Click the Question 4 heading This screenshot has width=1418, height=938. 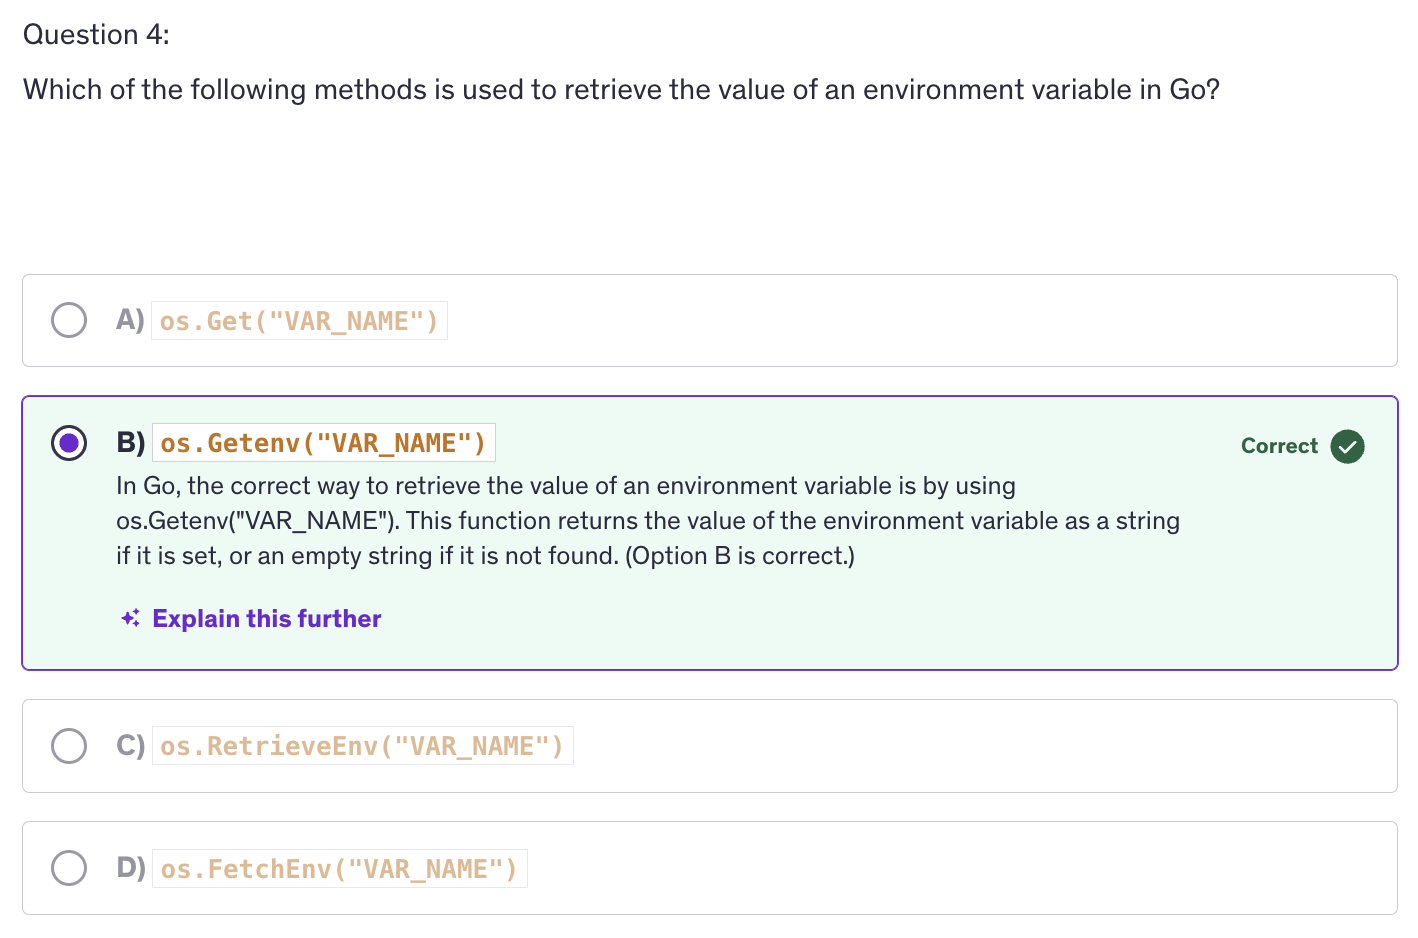point(96,35)
